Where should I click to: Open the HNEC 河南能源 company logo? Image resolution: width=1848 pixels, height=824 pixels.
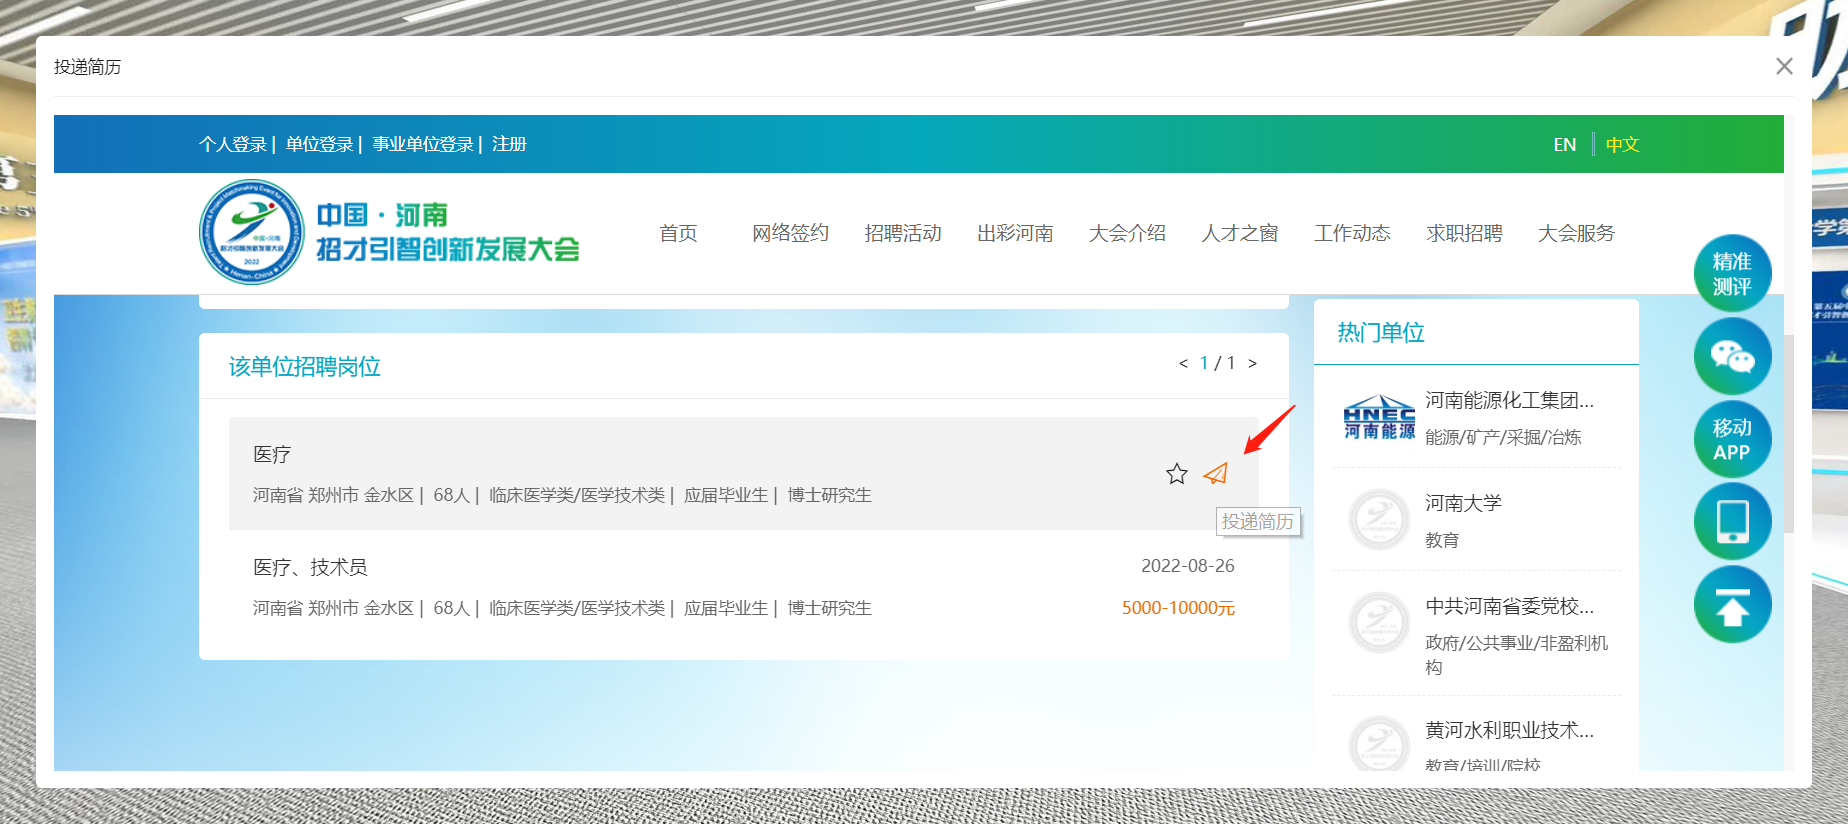point(1379,417)
